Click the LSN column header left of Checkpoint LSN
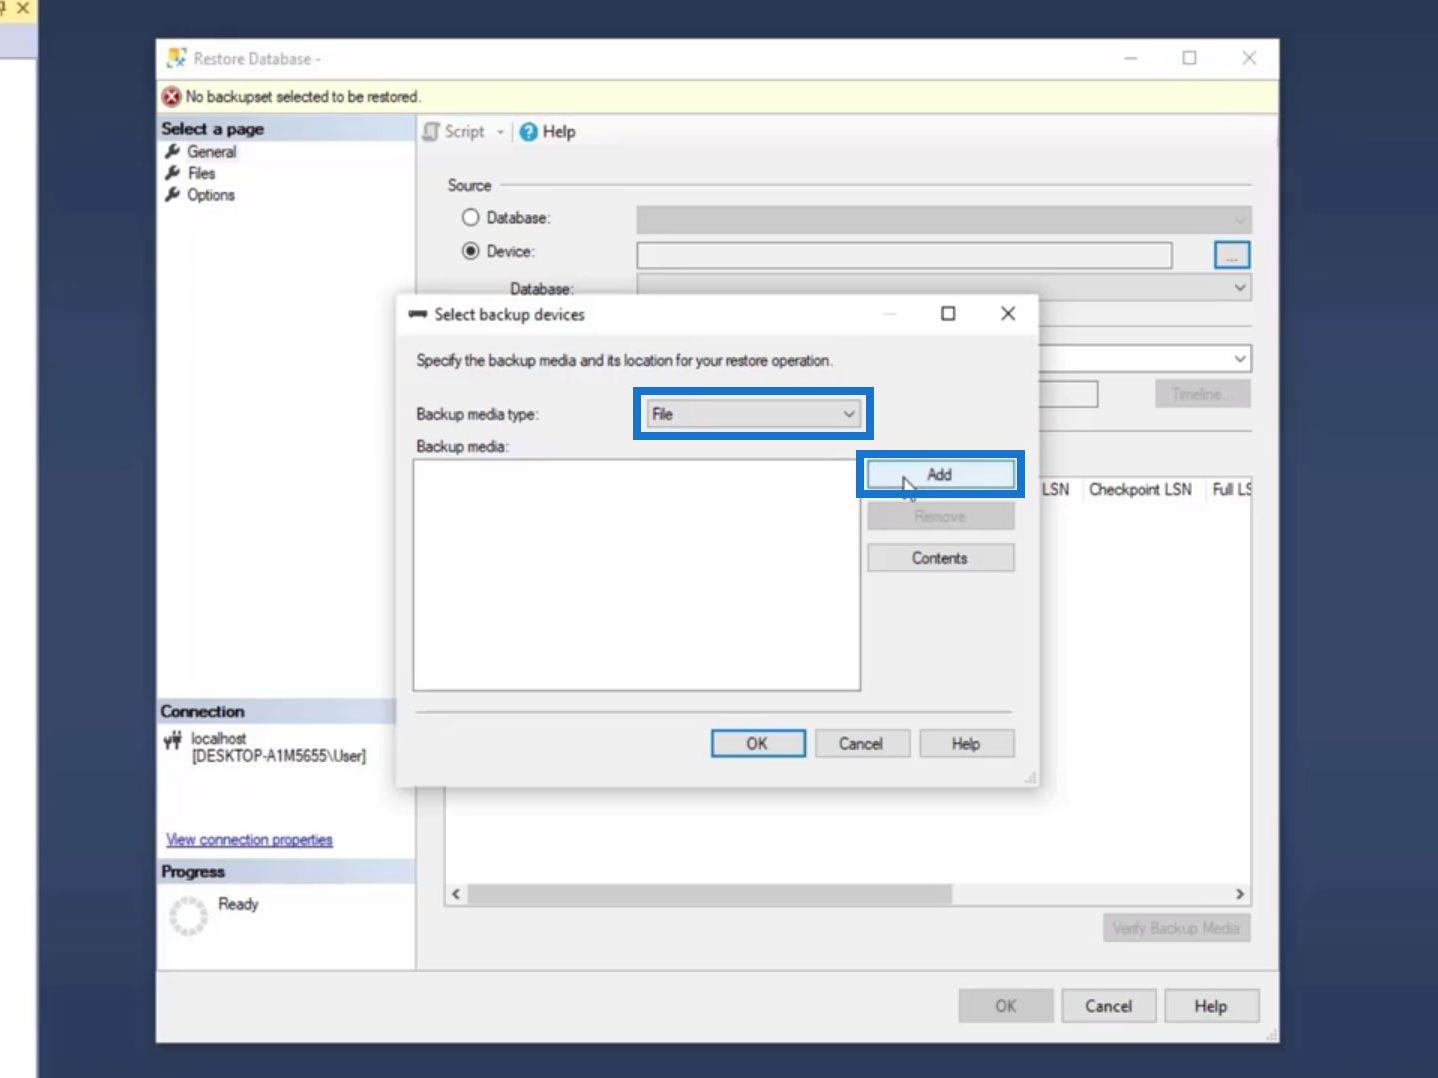The image size is (1438, 1078). tap(1056, 489)
